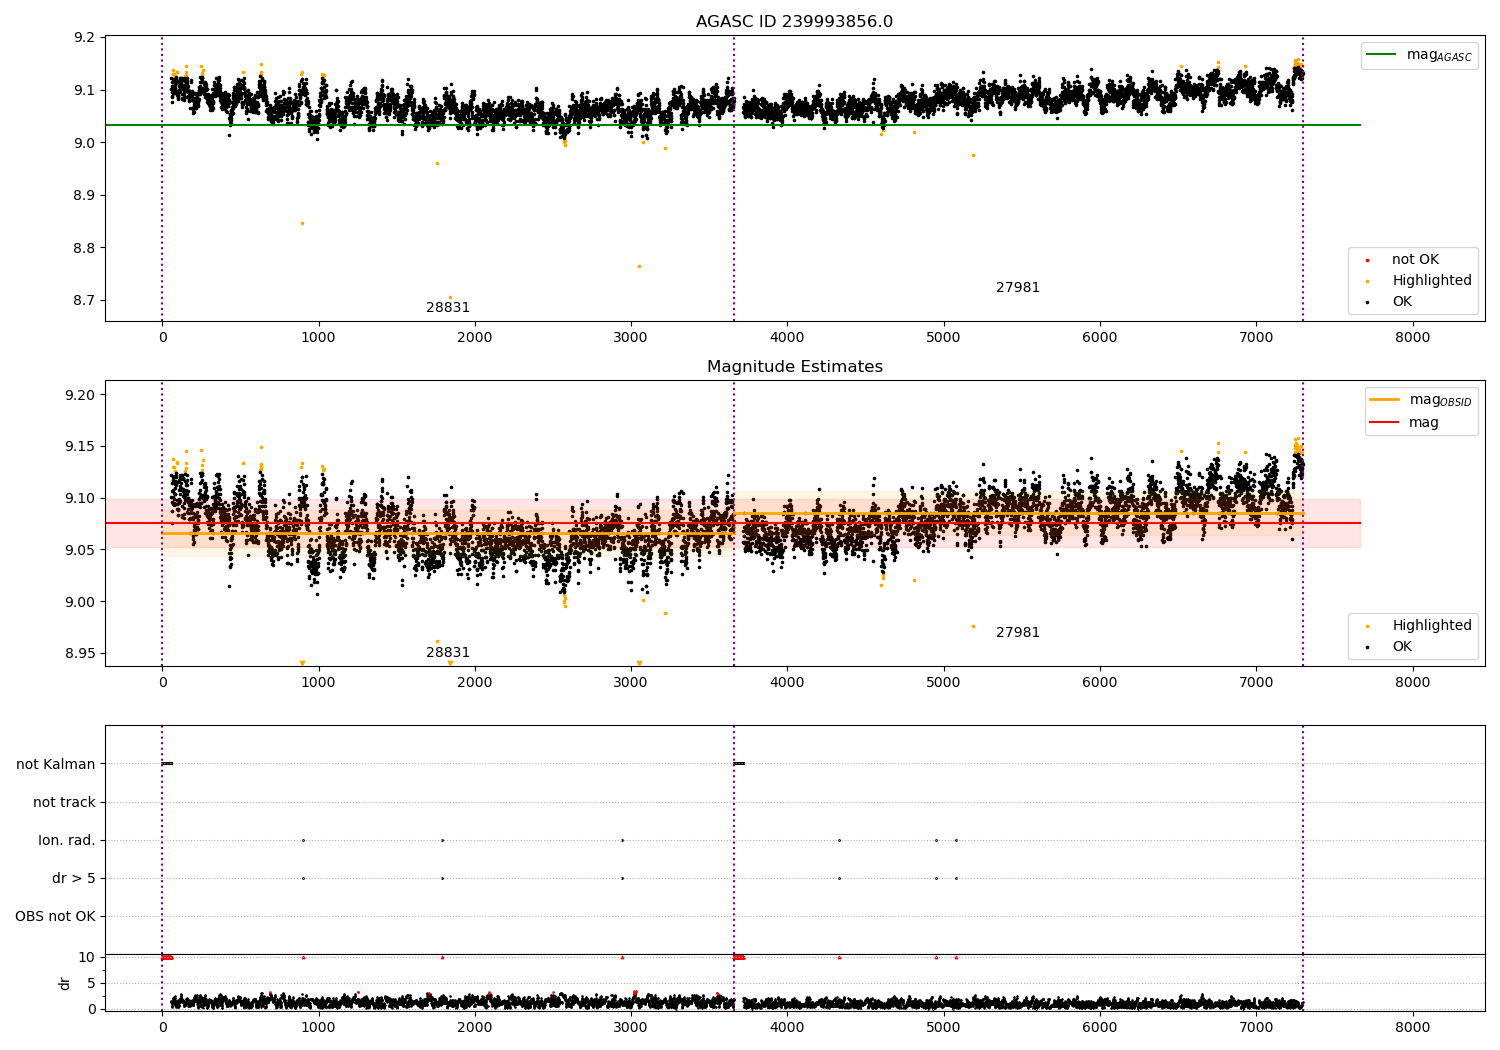Click the 8000 x-axis tick in the bottom plot
This screenshot has width=1500, height=1050.
[x=1412, y=1027]
